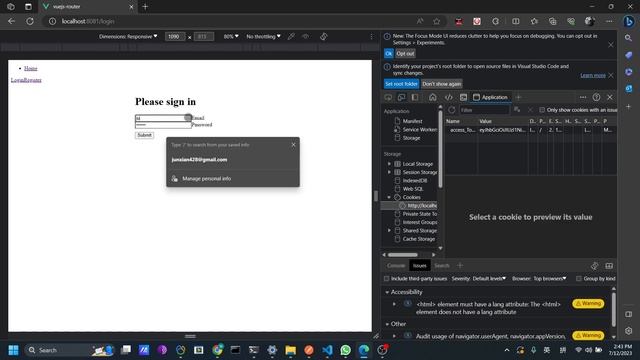Follow the Learn more link

593,76
